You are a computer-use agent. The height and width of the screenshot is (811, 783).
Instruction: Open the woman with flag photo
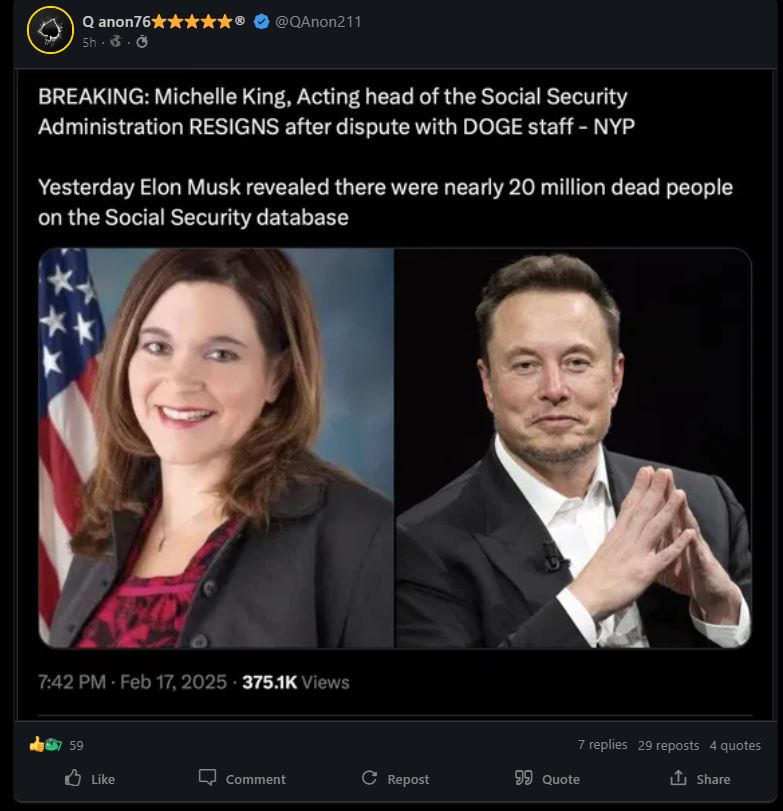click(x=216, y=448)
